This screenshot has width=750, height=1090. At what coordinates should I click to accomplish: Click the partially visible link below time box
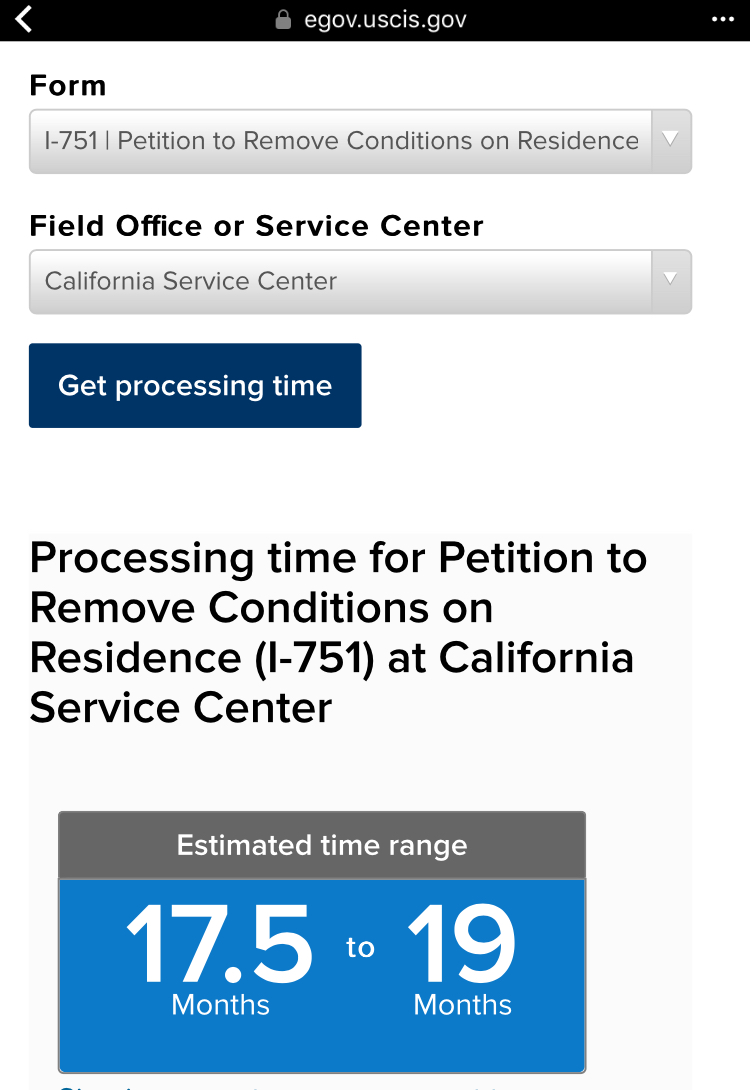pos(278,1086)
